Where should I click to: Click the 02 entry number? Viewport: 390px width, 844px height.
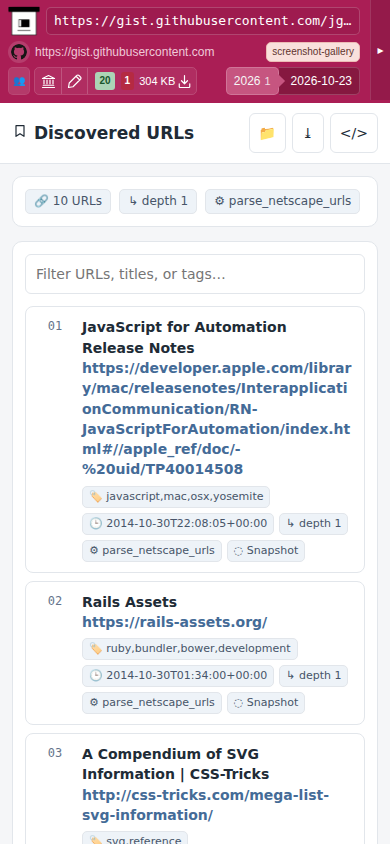point(55,601)
